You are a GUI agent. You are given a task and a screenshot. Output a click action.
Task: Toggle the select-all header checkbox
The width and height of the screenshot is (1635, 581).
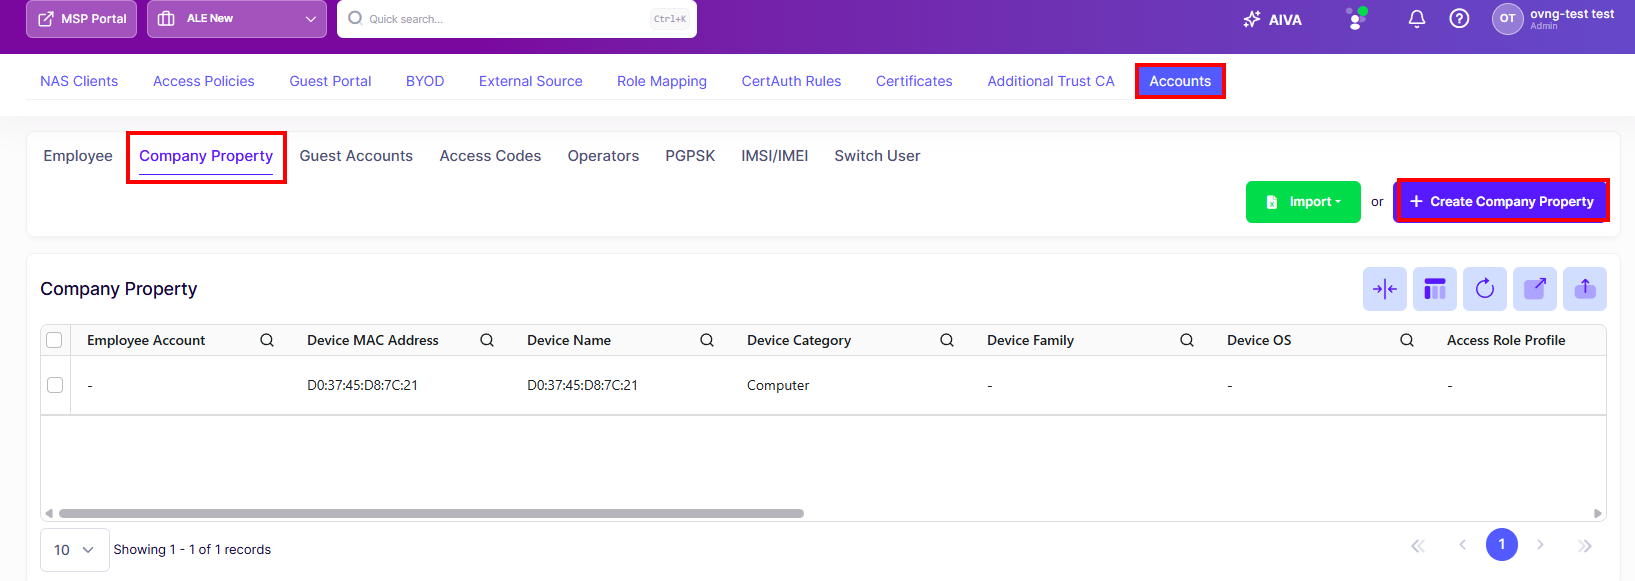(x=55, y=340)
